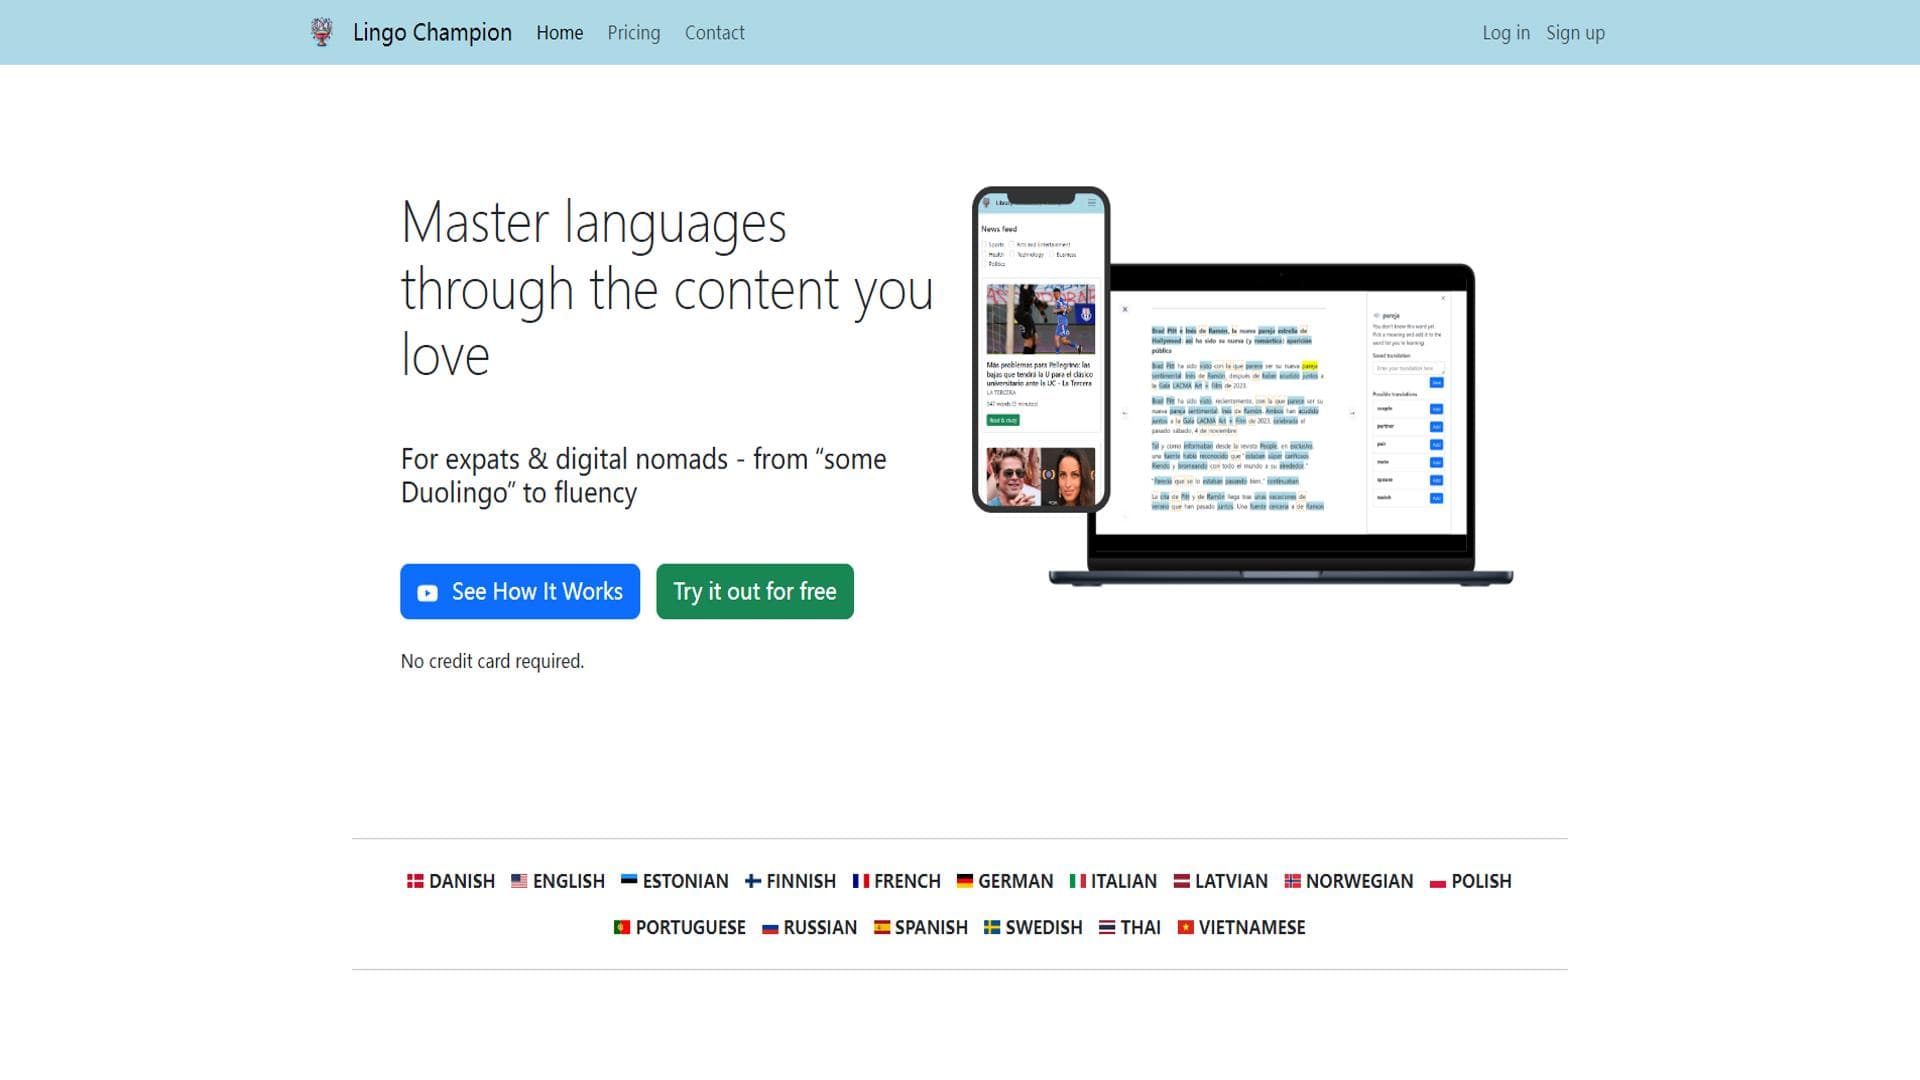Click the Norwegian flag icon

[x=1293, y=881]
